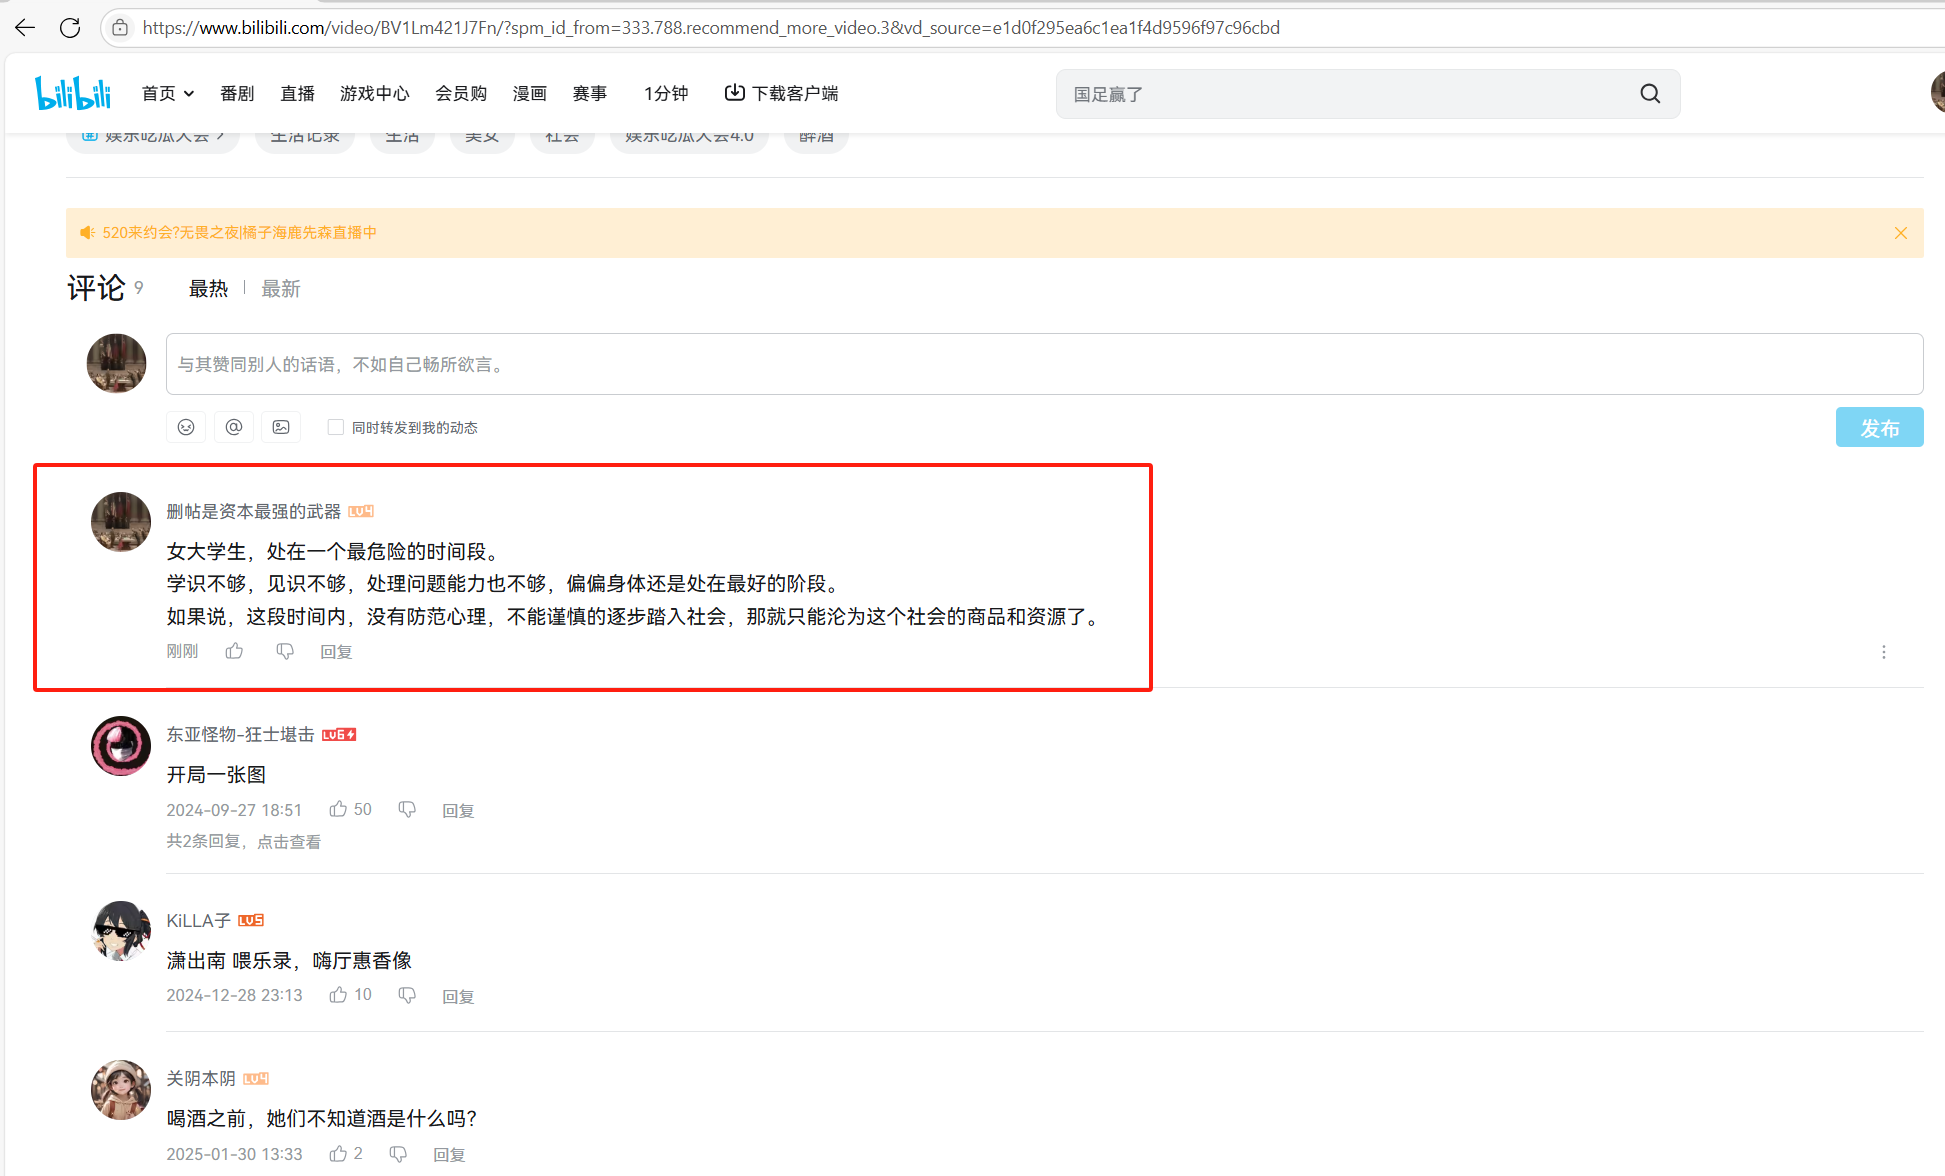Image resolution: width=1945 pixels, height=1176 pixels.
Task: Dislike the KiLLA子 comment
Action: pos(407,995)
